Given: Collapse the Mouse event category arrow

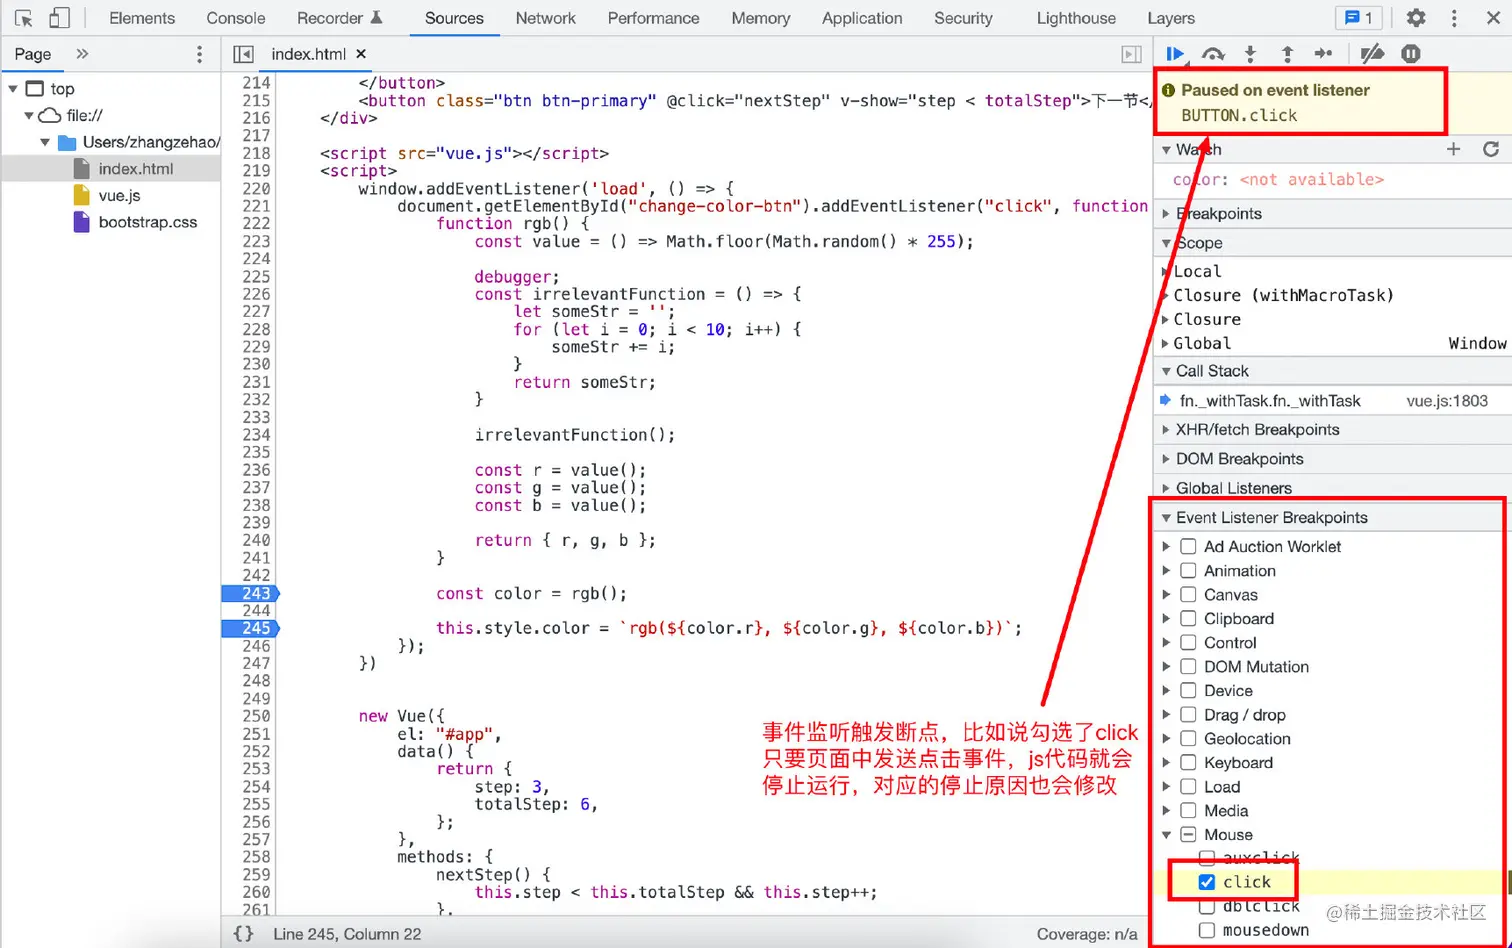Looking at the screenshot, I should tap(1166, 834).
